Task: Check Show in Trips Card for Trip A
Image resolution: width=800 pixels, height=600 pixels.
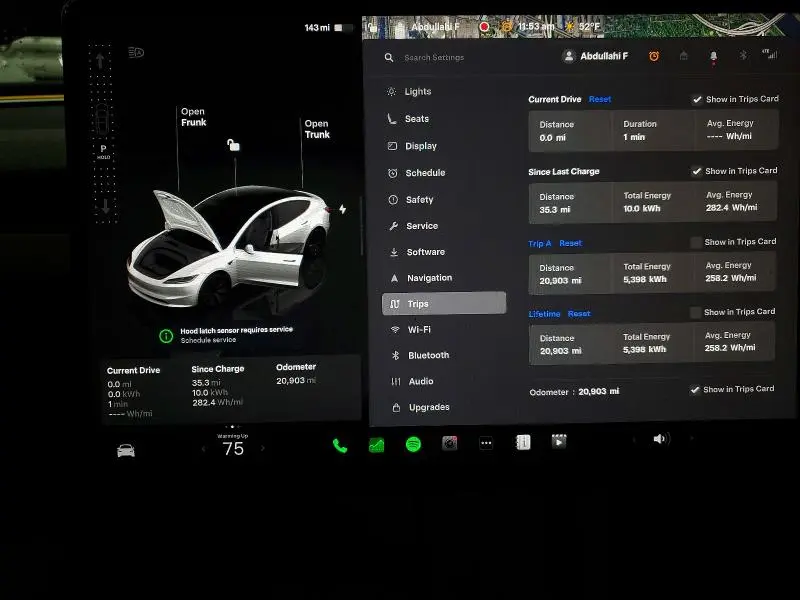Action: [x=696, y=242]
